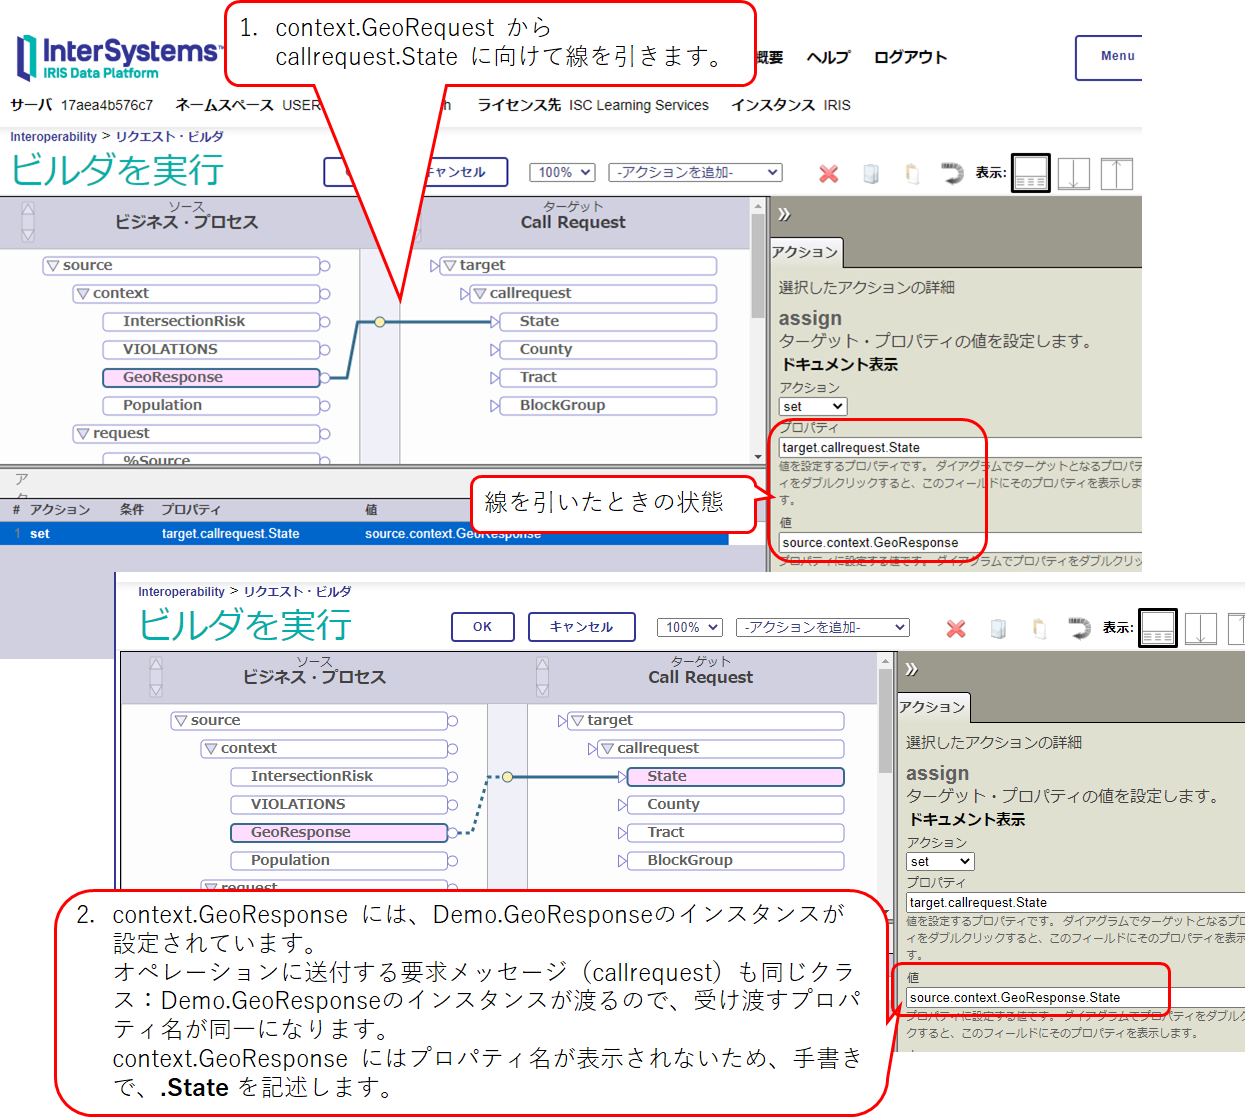Open the 100% zoom dropdown in lower toolbar
The image size is (1245, 1118).
(x=689, y=628)
